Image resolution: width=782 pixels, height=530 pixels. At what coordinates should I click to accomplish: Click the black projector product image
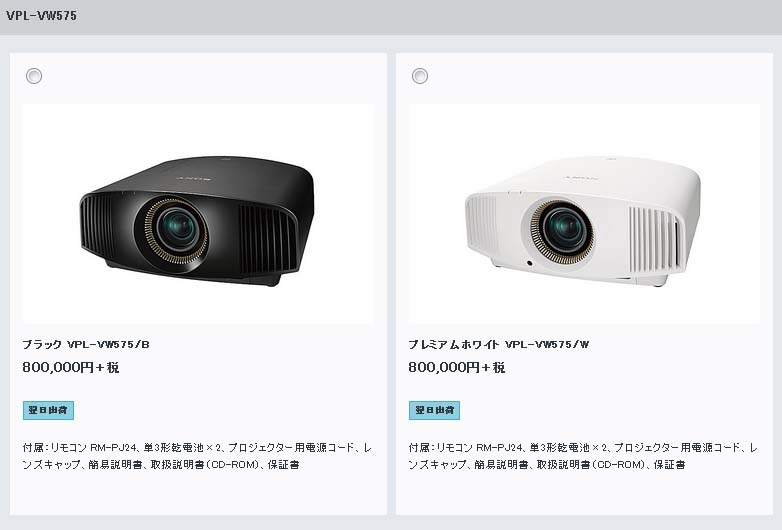(197, 214)
